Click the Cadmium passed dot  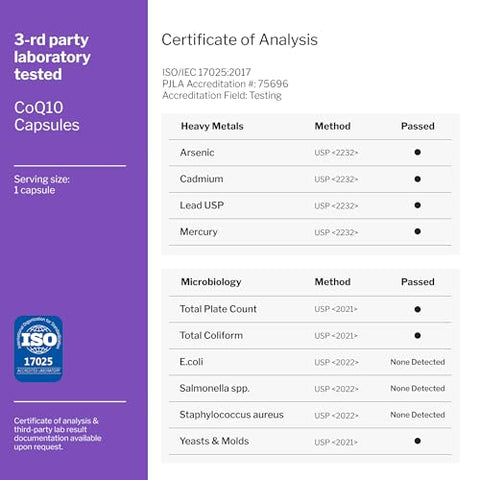coord(417,179)
